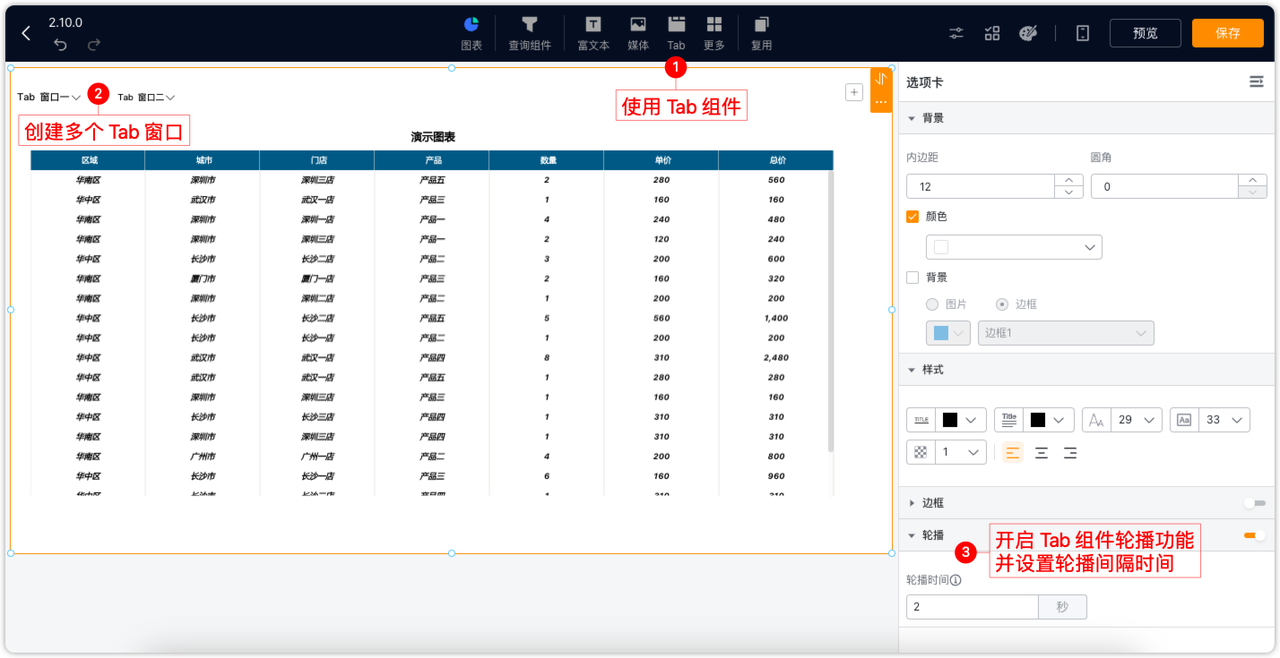Click the 预览 preview button
Viewport: 1280px width, 658px height.
click(x=1144, y=32)
